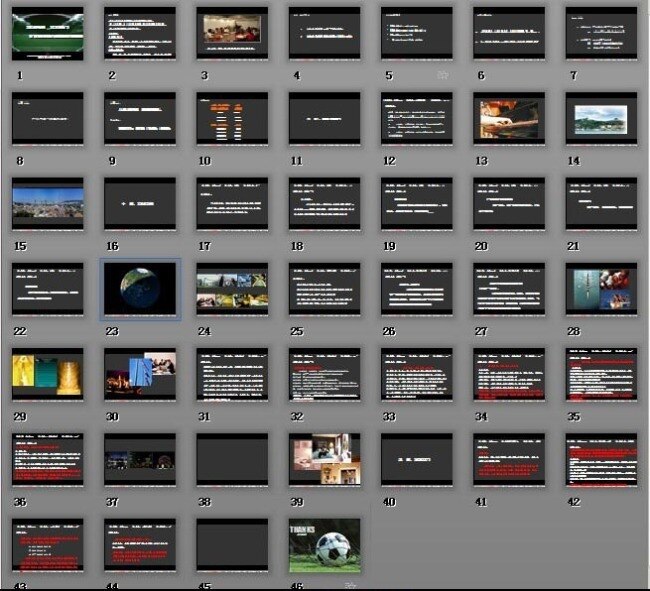Select slide 29 with yellow and teal images
The height and width of the screenshot is (591, 650).
tap(48, 375)
